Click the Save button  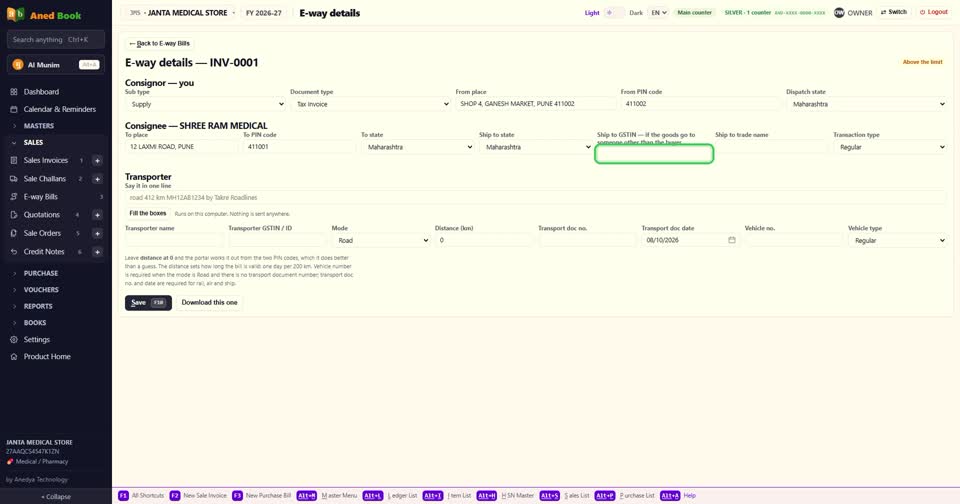click(x=148, y=303)
